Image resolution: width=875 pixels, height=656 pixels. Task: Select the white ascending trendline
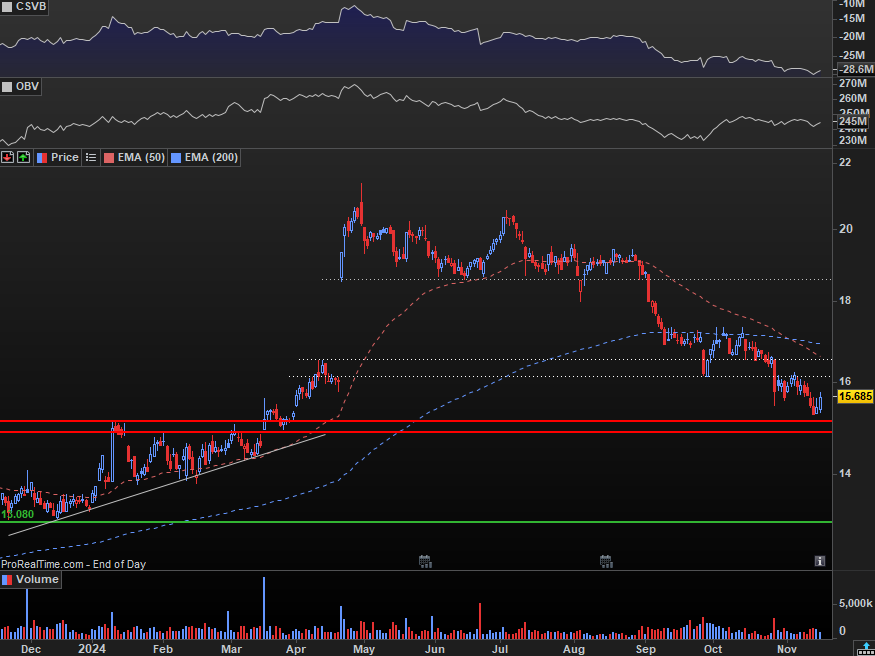pyautogui.click(x=167, y=485)
